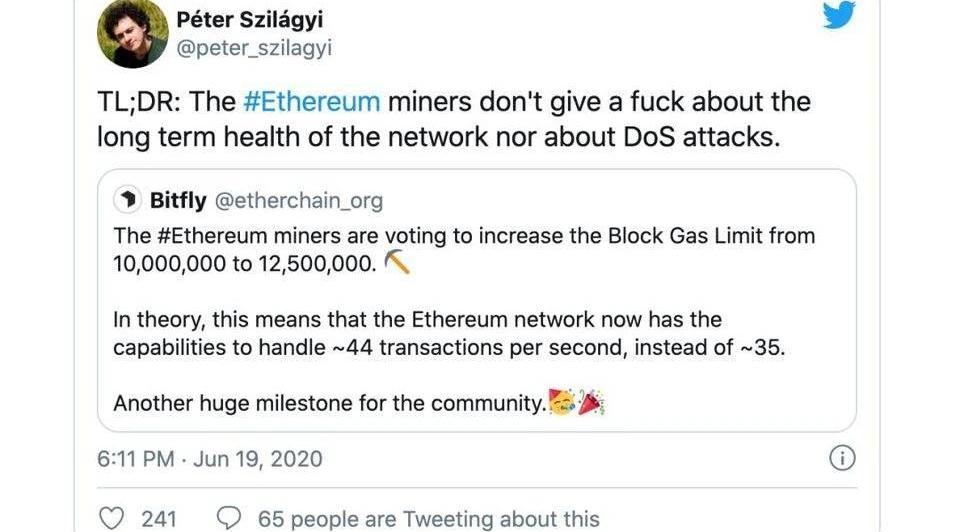The height and width of the screenshot is (532, 960).
Task: Click the party face emoji
Action: (562, 404)
